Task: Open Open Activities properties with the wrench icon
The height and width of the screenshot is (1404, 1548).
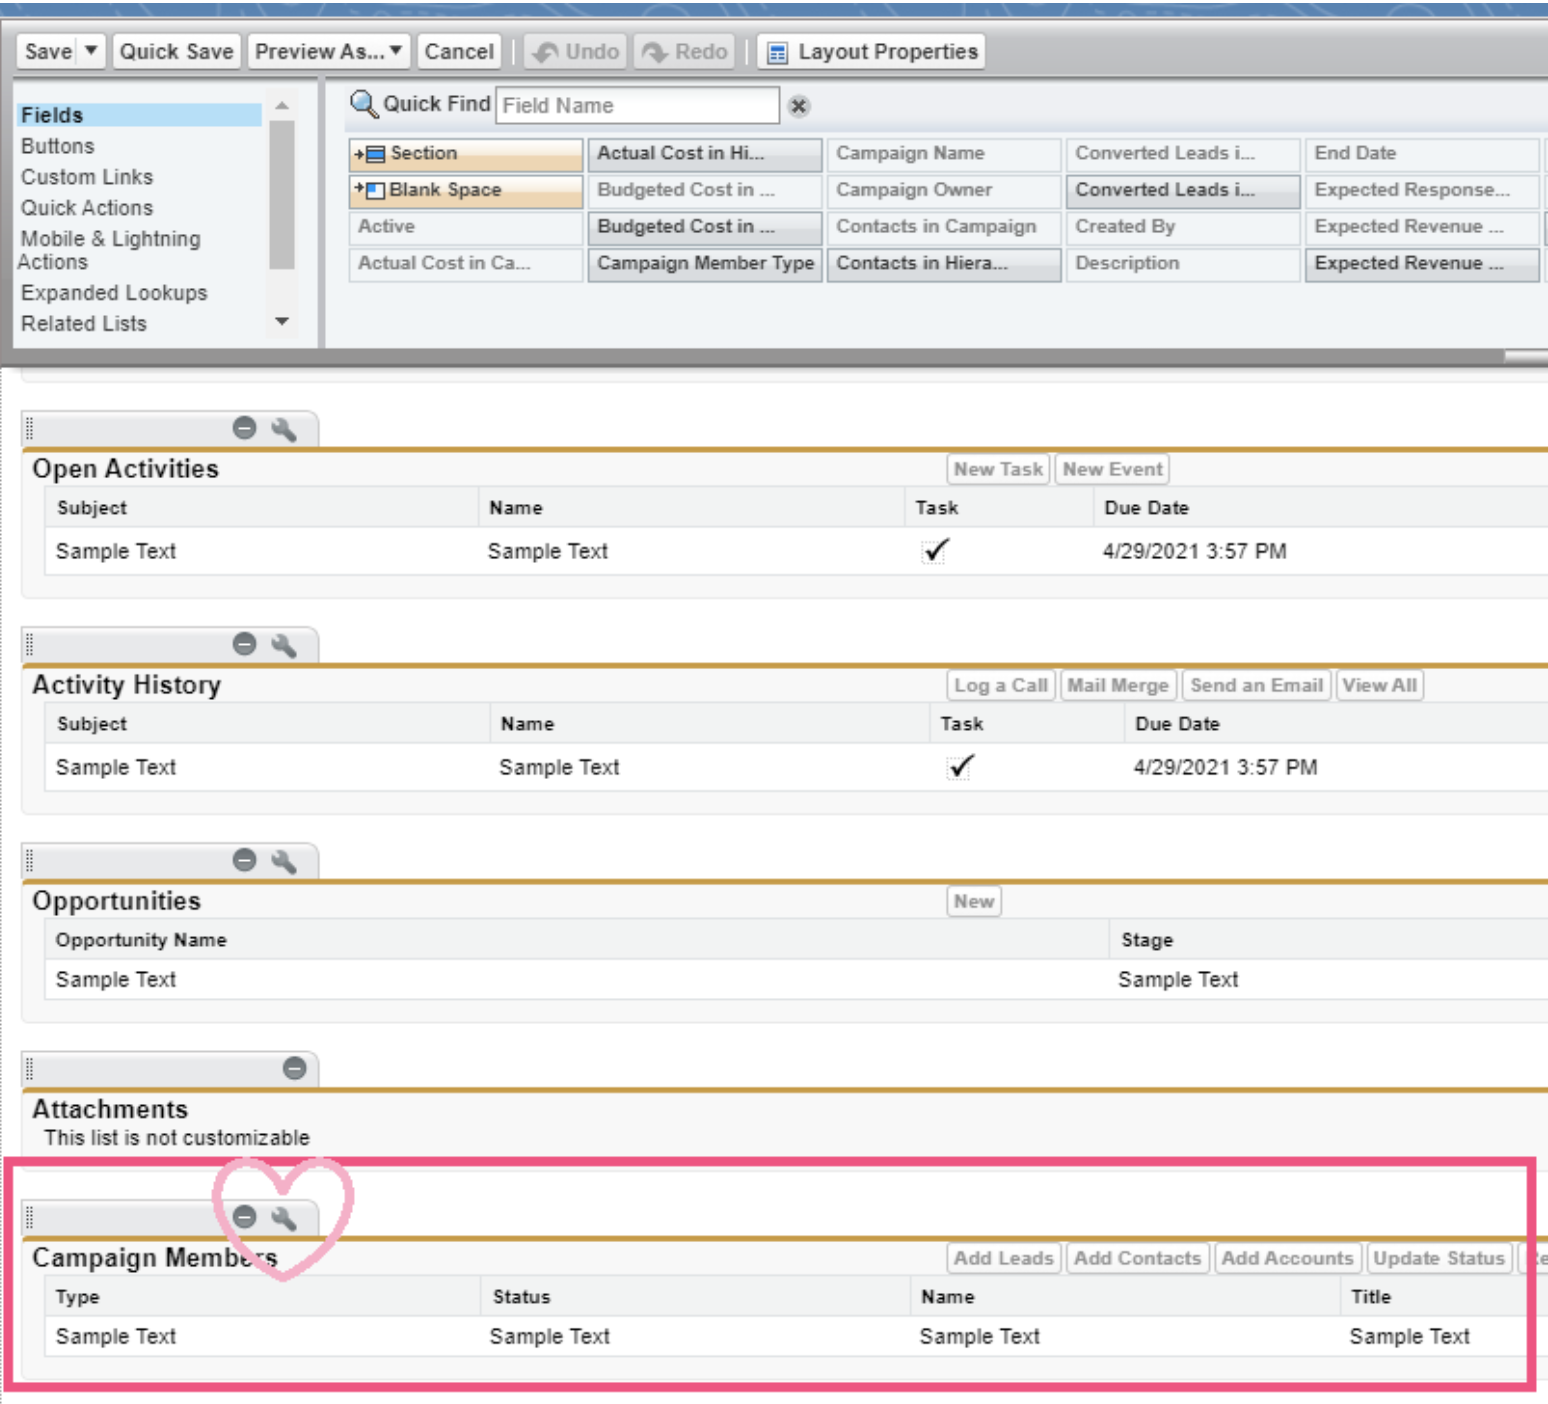Action: tap(284, 429)
